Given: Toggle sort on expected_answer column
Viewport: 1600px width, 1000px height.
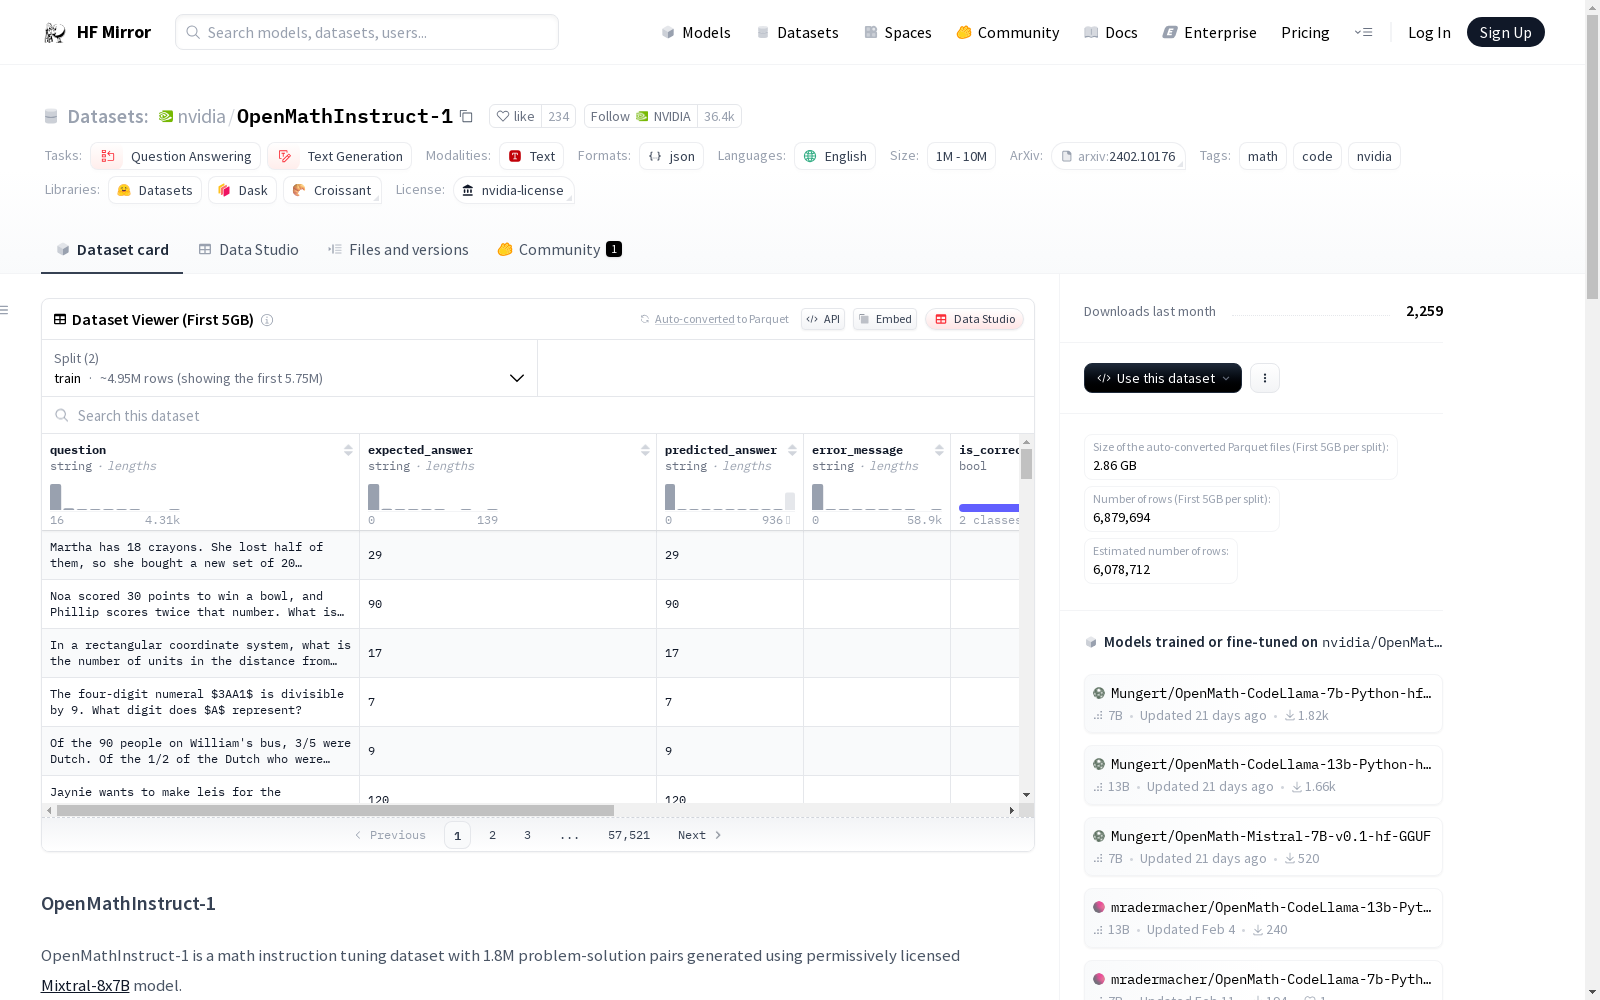Looking at the screenshot, I should point(645,450).
